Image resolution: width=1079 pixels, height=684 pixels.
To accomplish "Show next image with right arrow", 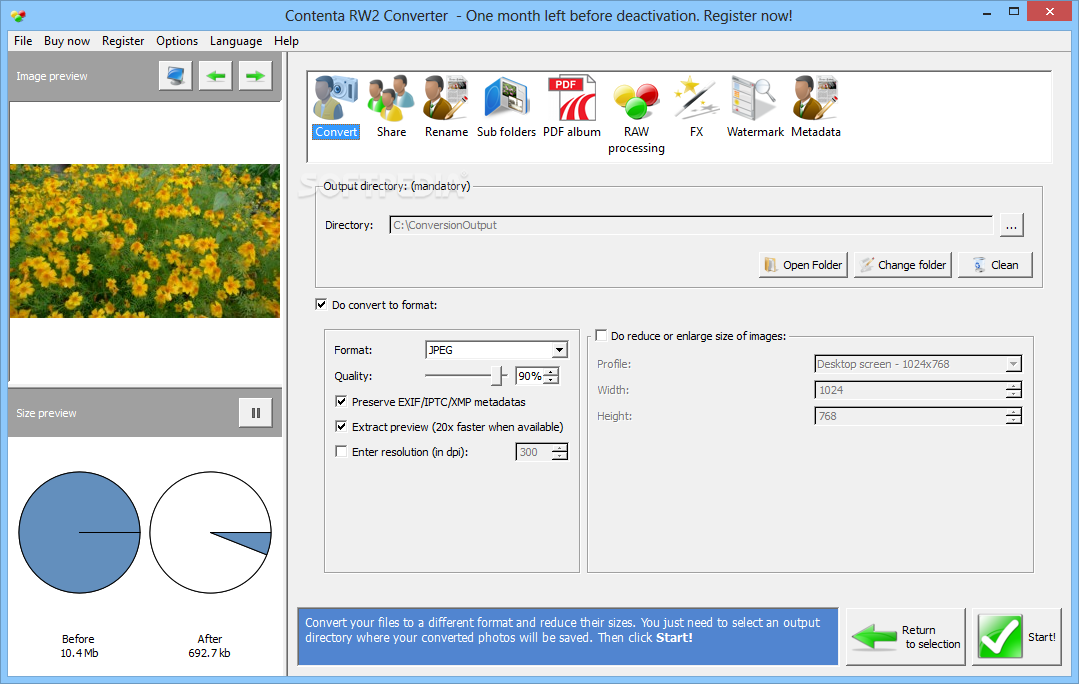I will pos(255,76).
